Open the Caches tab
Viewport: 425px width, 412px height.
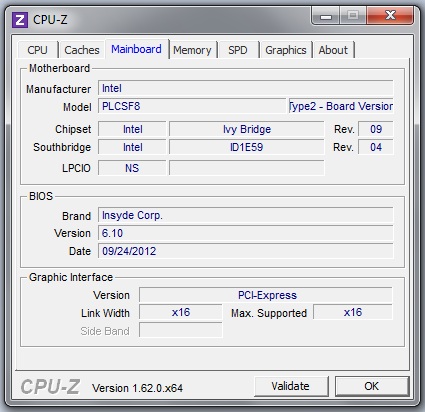(82, 50)
